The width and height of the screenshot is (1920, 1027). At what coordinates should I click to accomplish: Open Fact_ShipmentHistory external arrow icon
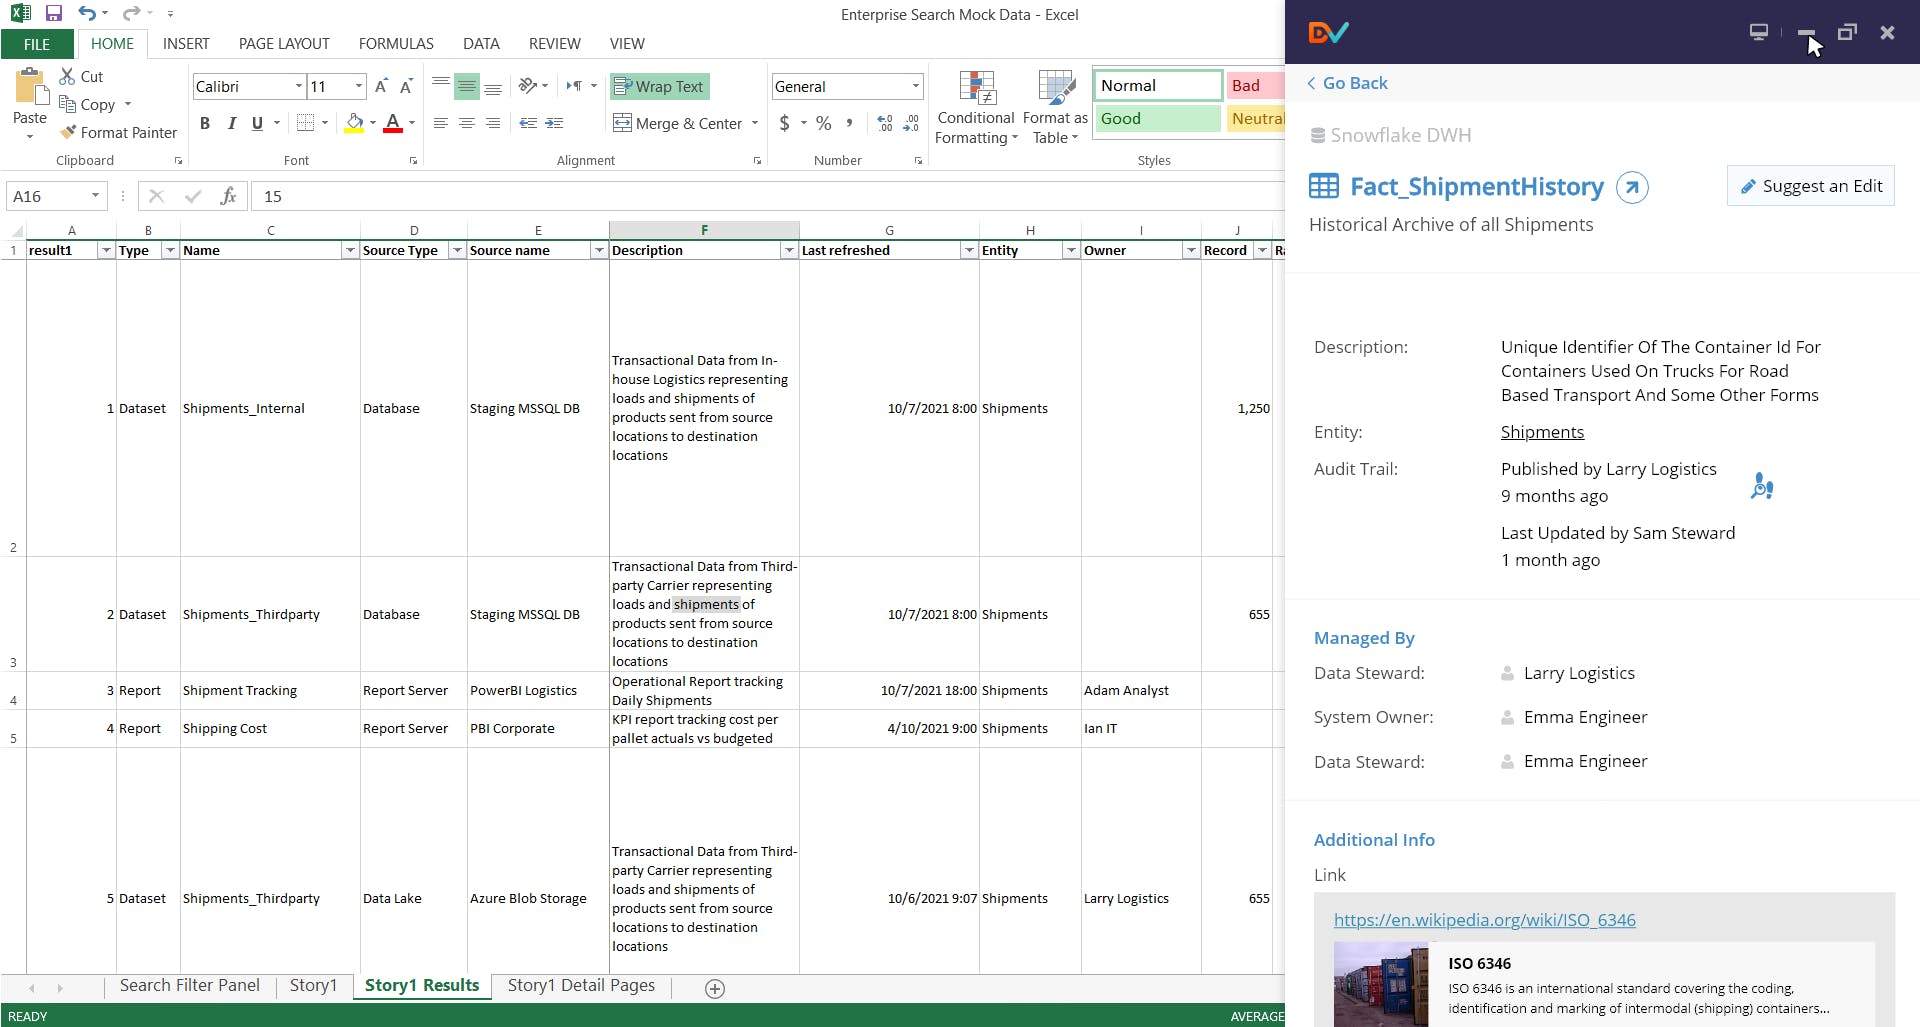pyautogui.click(x=1632, y=187)
